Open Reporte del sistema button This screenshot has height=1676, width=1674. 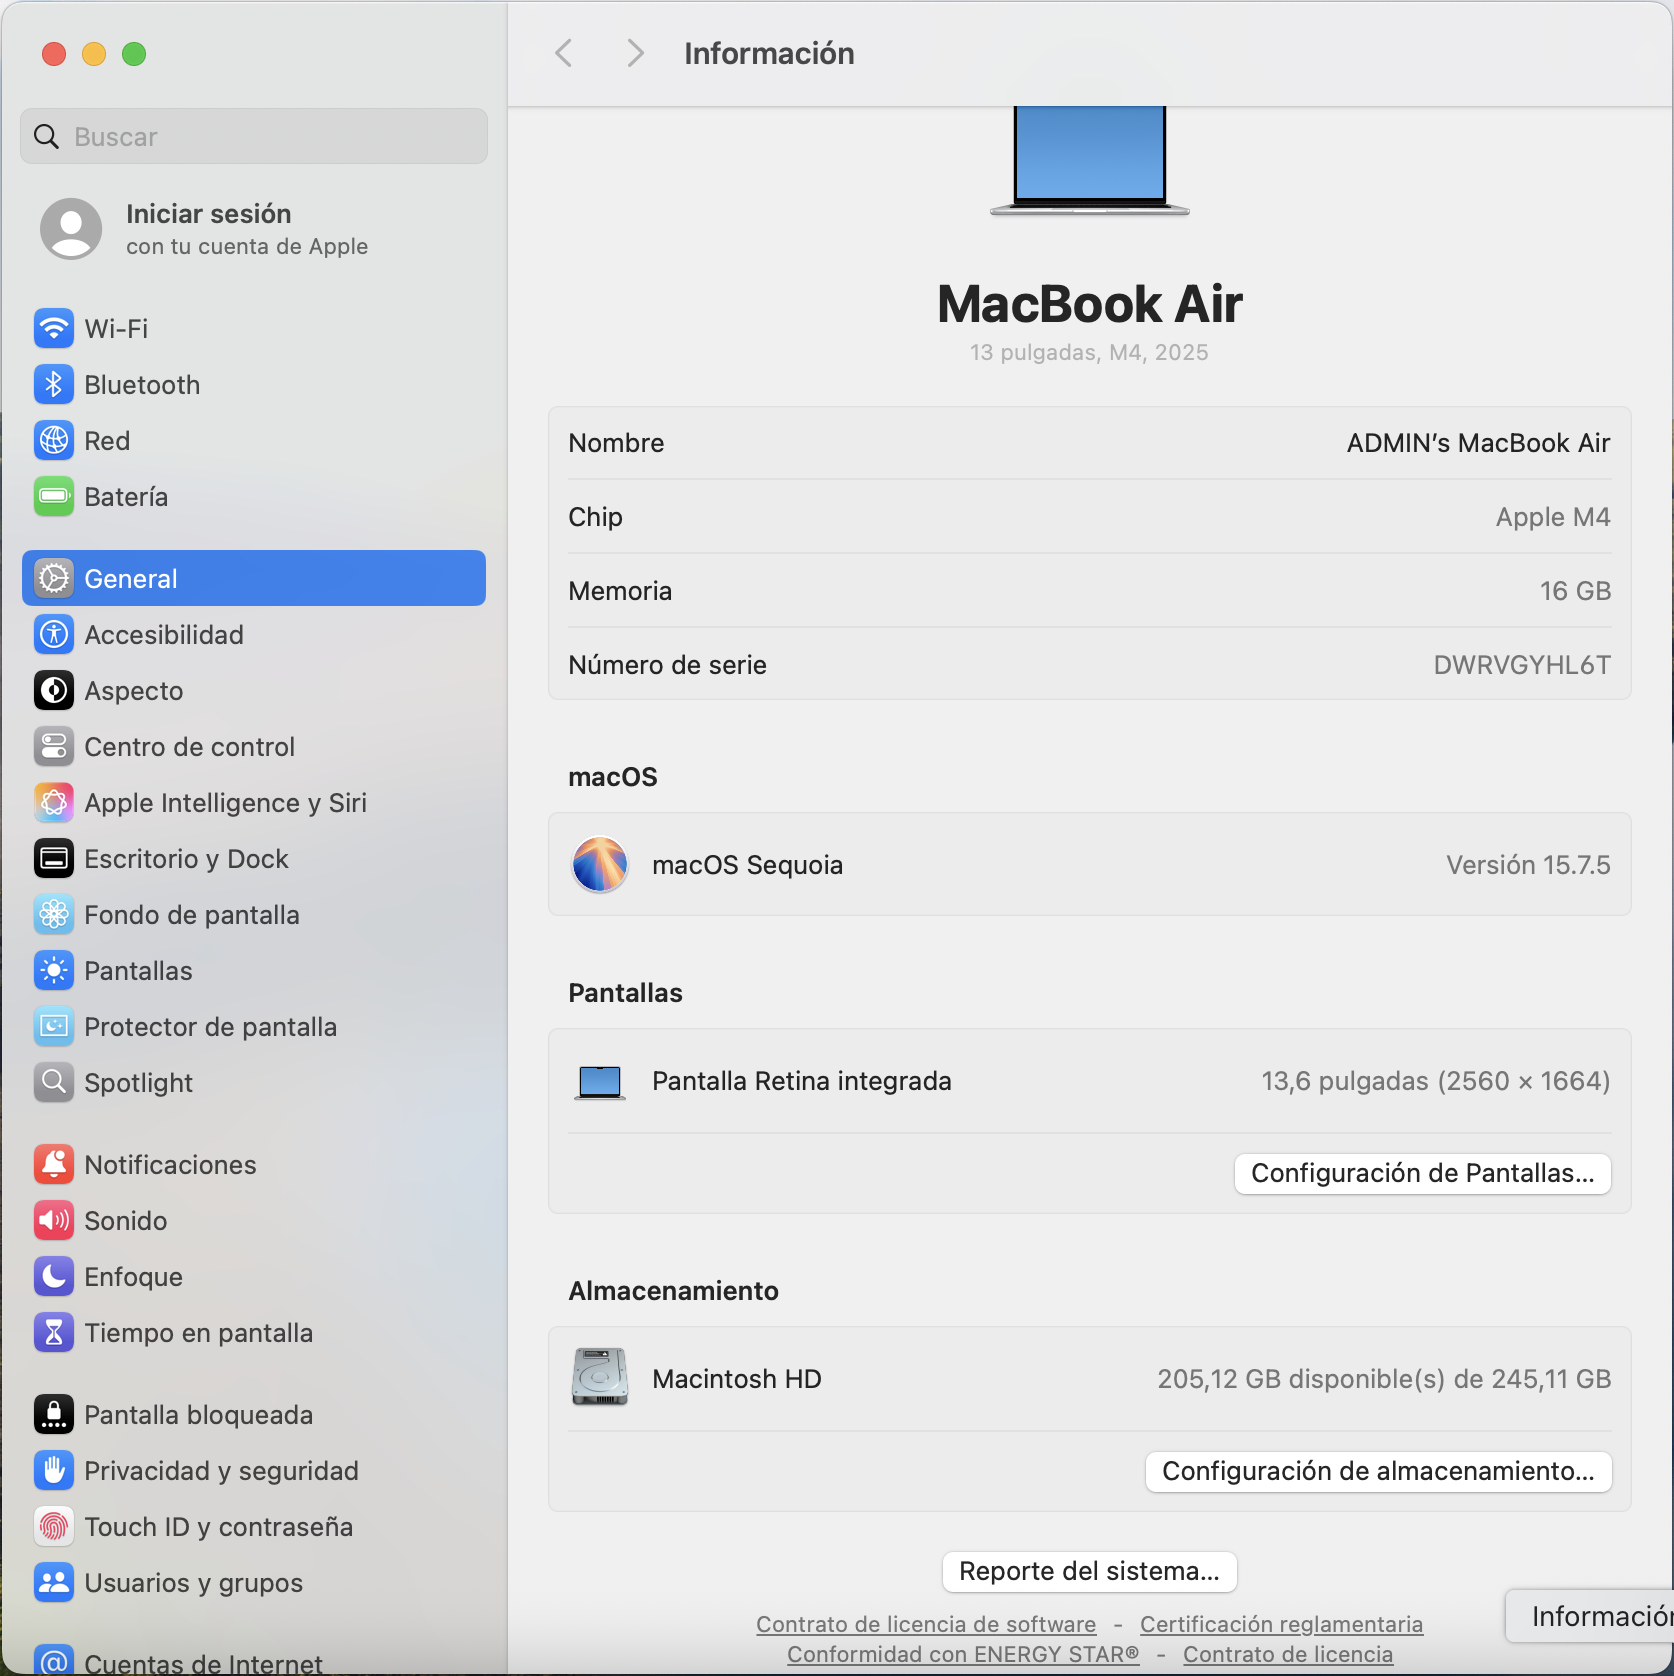pos(1089,1571)
